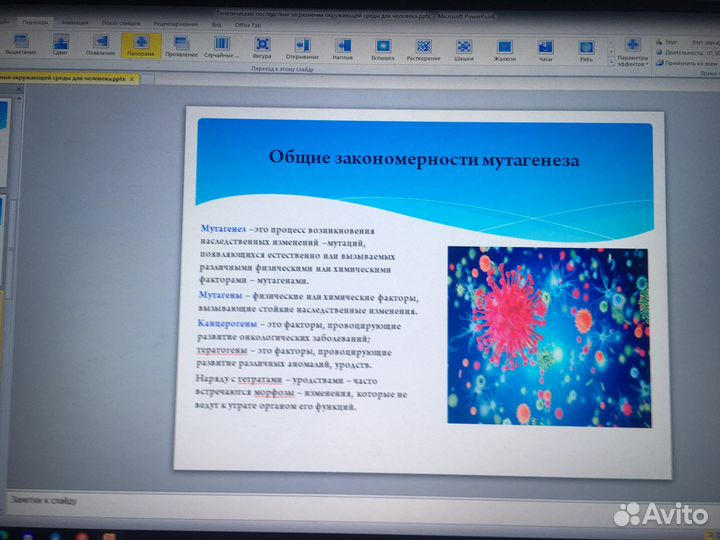This screenshot has width=720, height=540.
Task: Open the Office Tab ribbon tab
Action: (x=248, y=25)
